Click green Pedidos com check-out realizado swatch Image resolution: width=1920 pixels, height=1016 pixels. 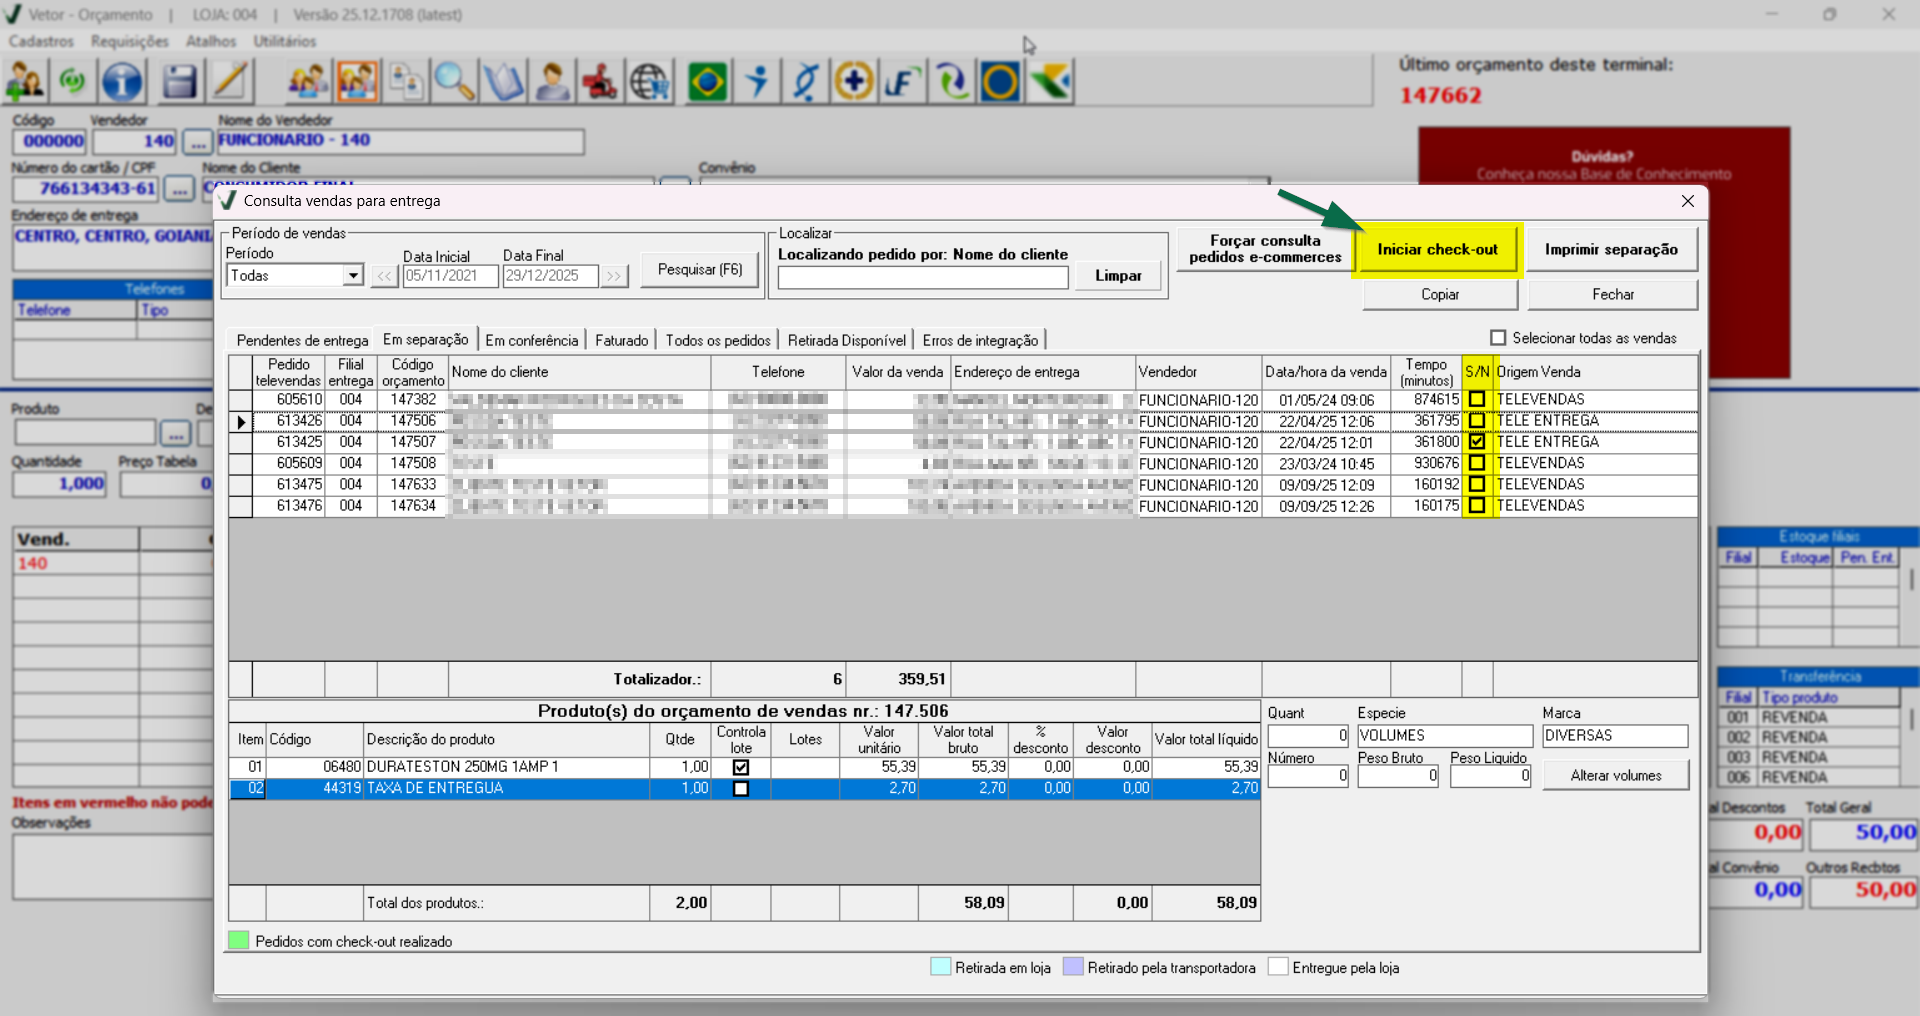point(238,941)
